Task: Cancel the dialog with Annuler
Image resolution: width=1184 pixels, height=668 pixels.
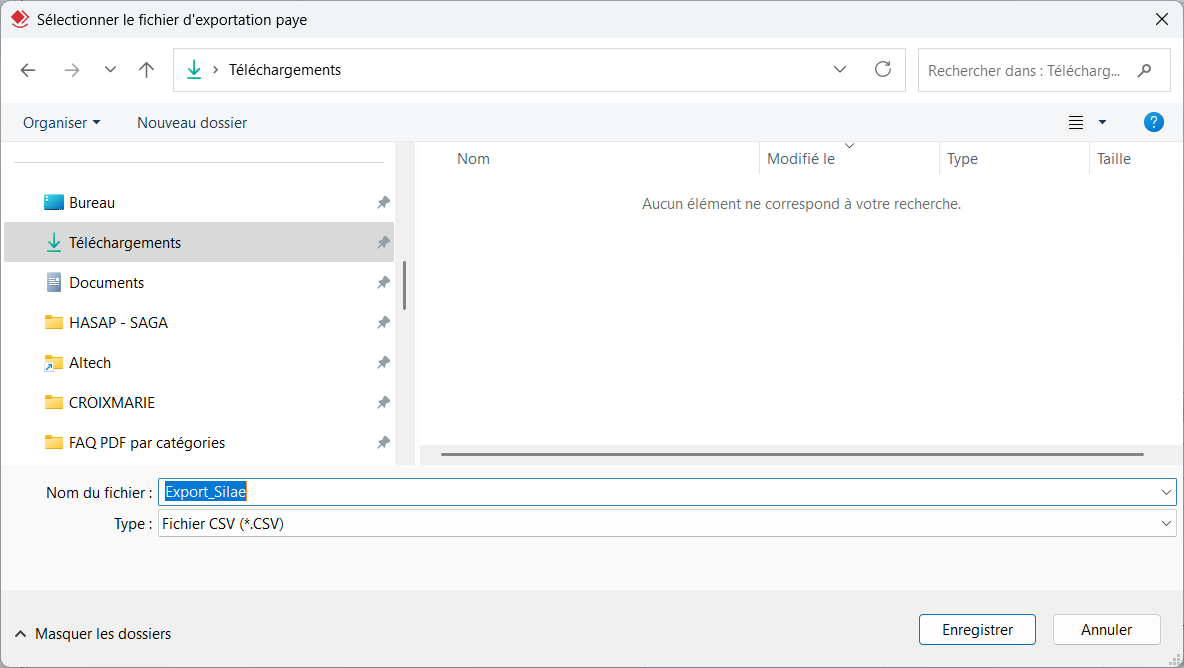Action: (x=1106, y=630)
